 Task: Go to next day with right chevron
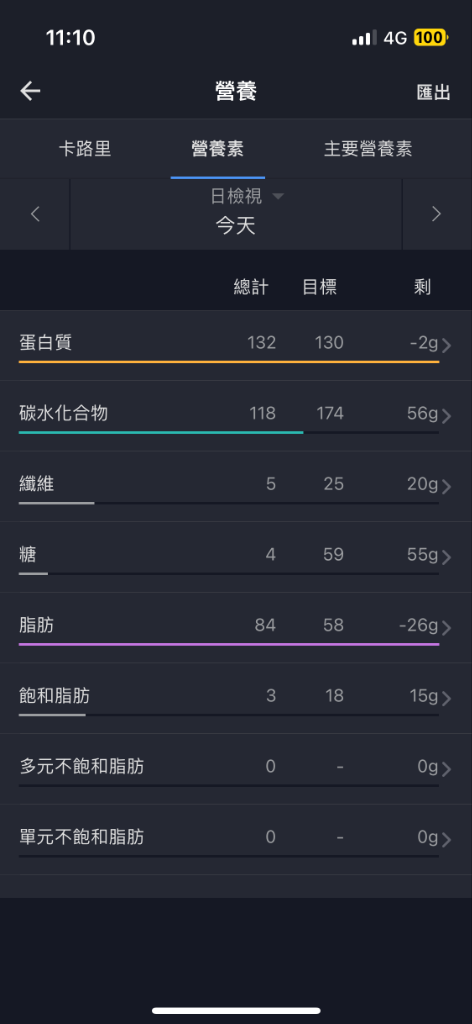437,214
